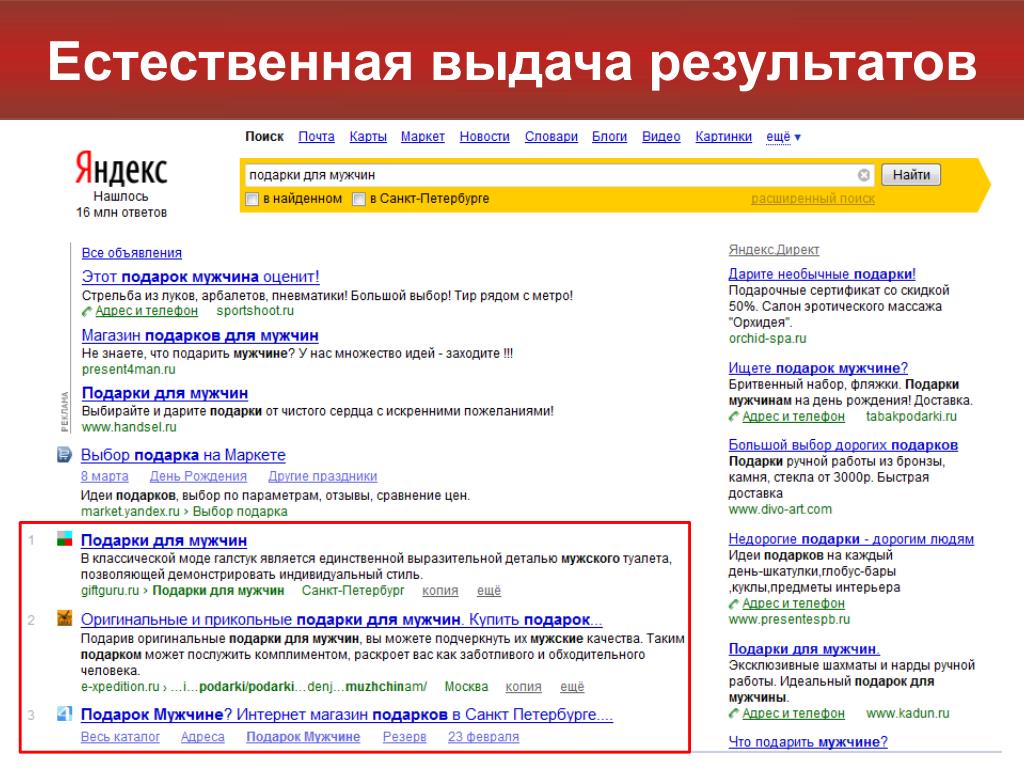
Task: Open handsel.ru ad 'Подарки для мужчин'
Action: (165, 393)
